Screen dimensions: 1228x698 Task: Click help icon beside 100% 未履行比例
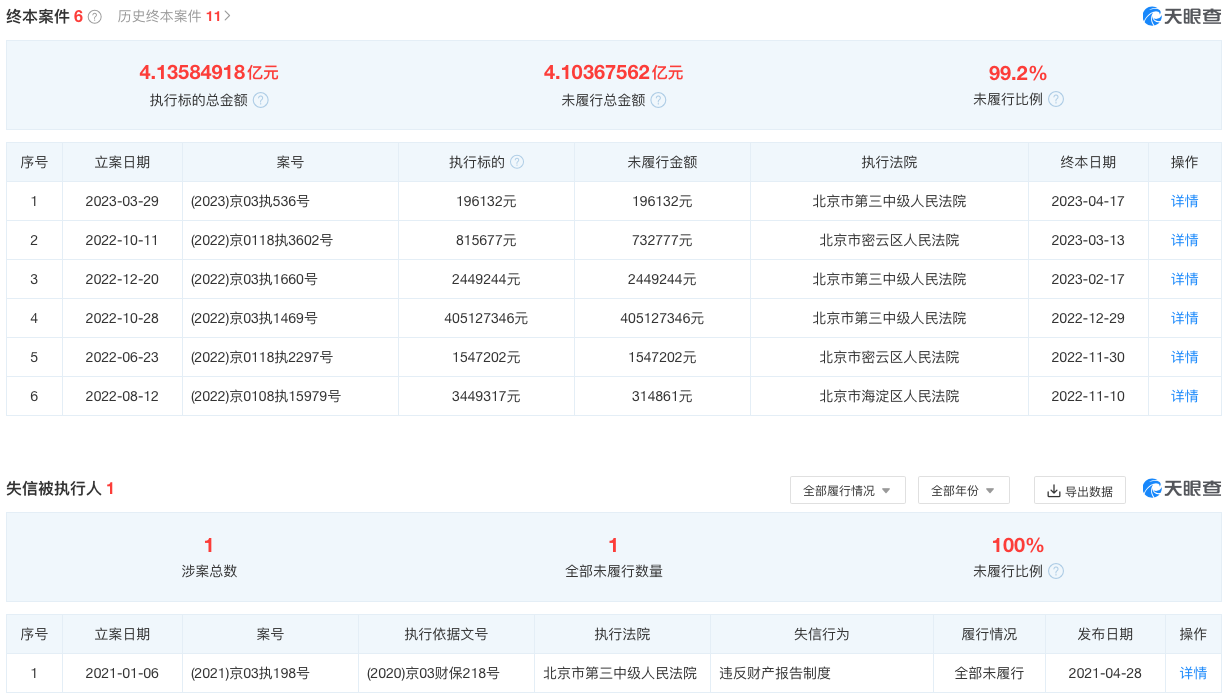click(1056, 571)
